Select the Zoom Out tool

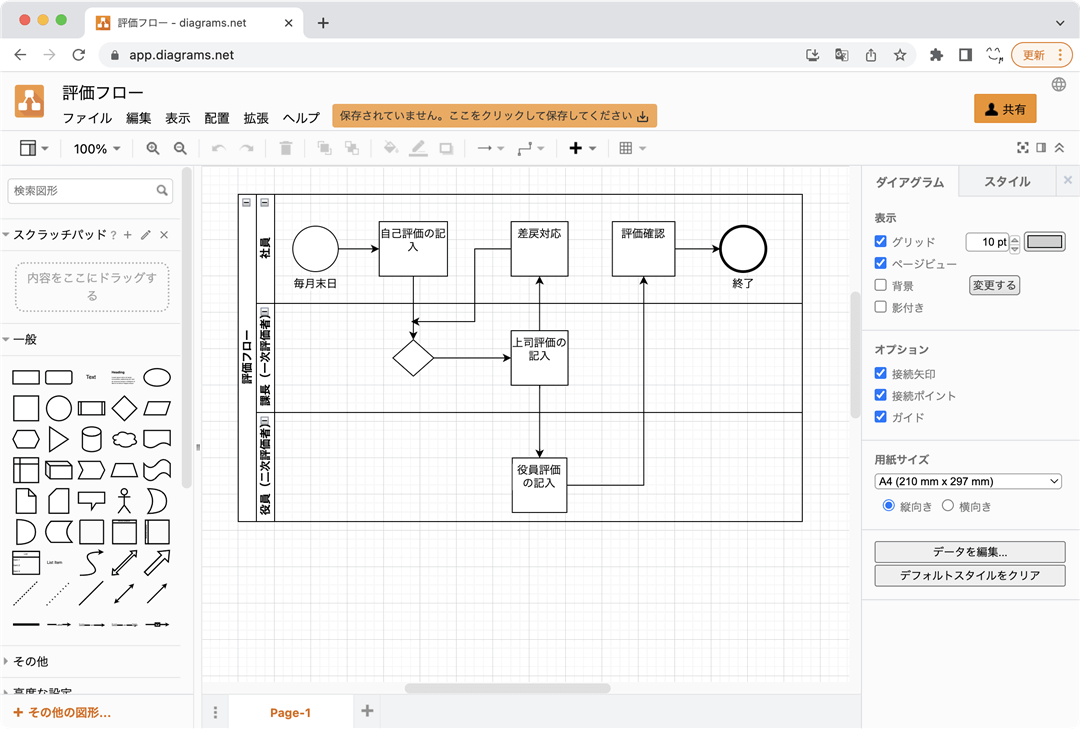coord(178,148)
